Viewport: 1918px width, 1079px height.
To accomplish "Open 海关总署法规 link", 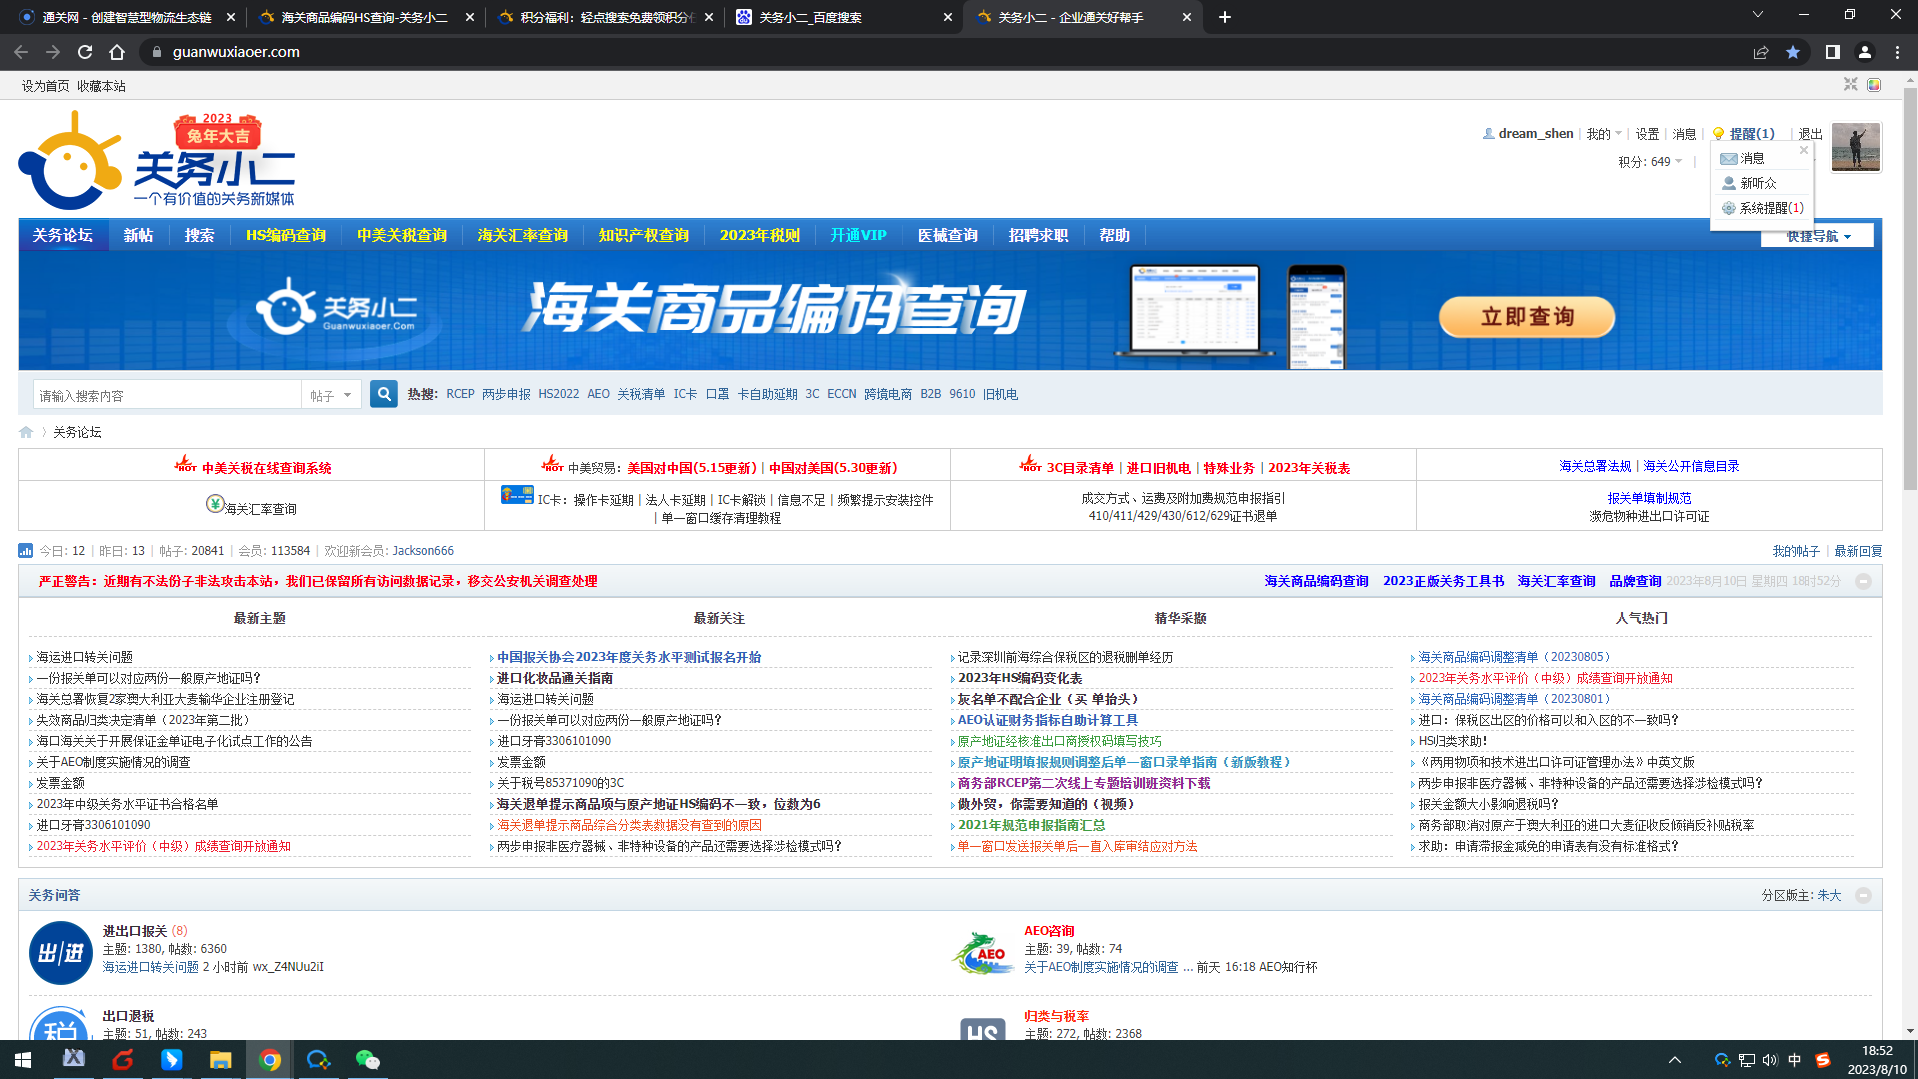I will (1595, 466).
